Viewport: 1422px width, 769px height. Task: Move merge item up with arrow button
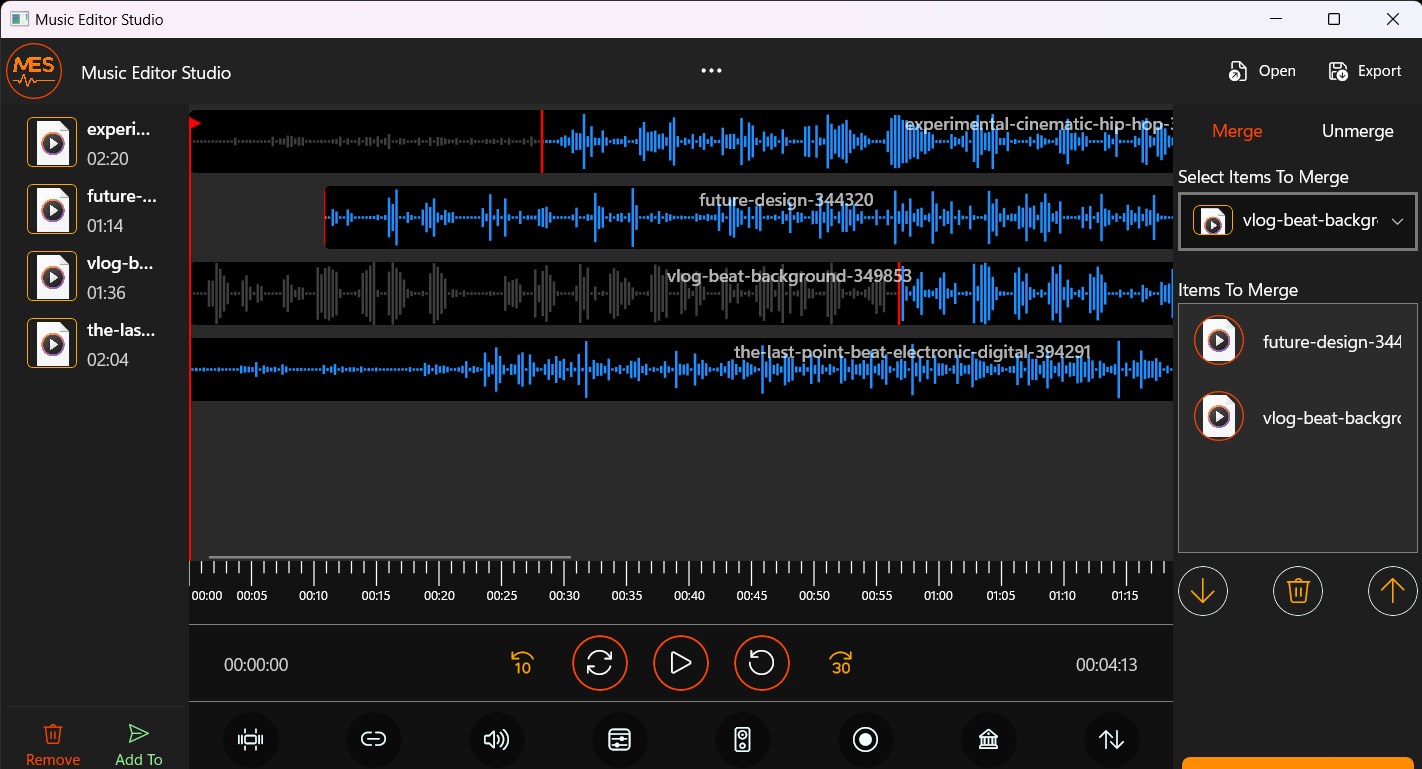point(1393,591)
